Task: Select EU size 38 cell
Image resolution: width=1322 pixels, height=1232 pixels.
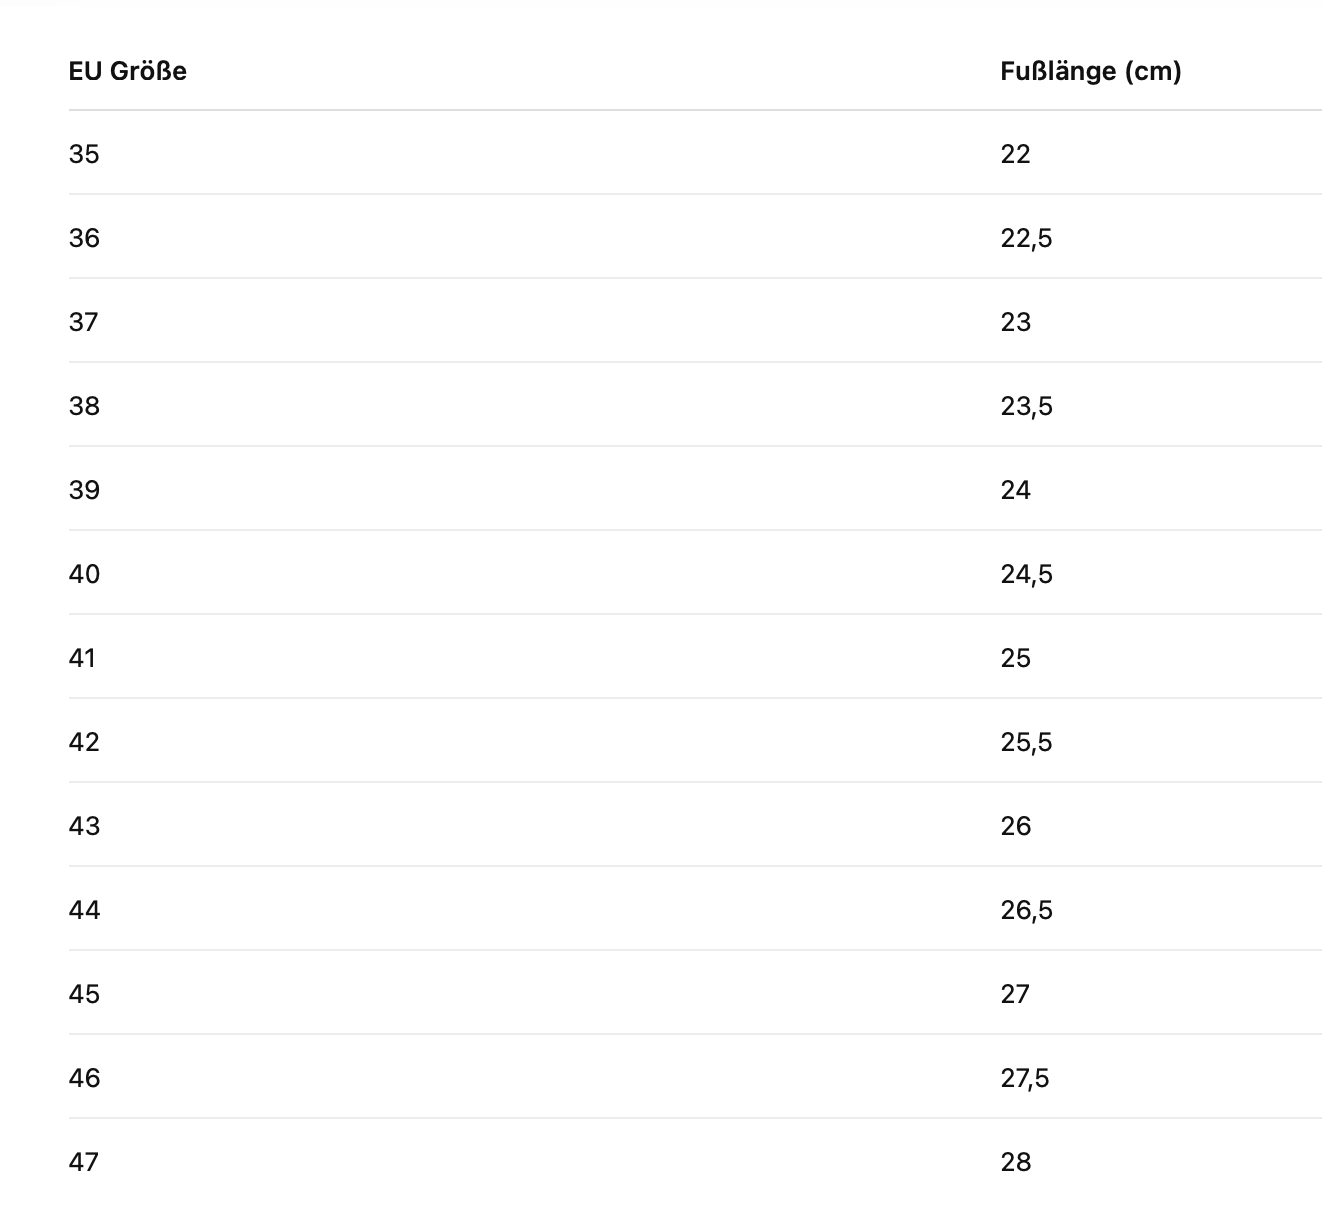Action: (x=84, y=406)
